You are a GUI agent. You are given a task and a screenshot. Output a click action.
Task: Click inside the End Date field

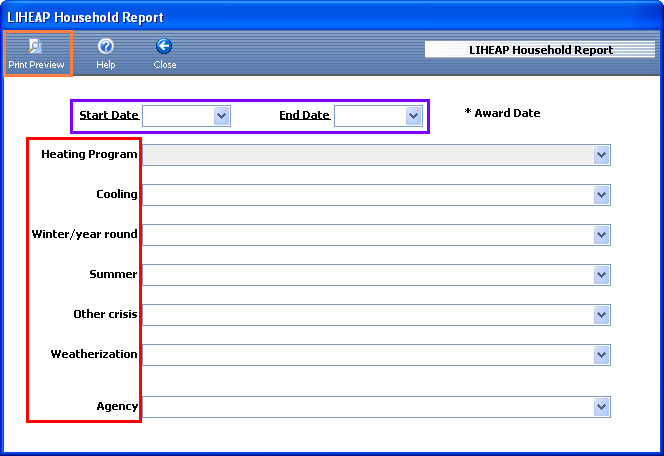point(370,116)
